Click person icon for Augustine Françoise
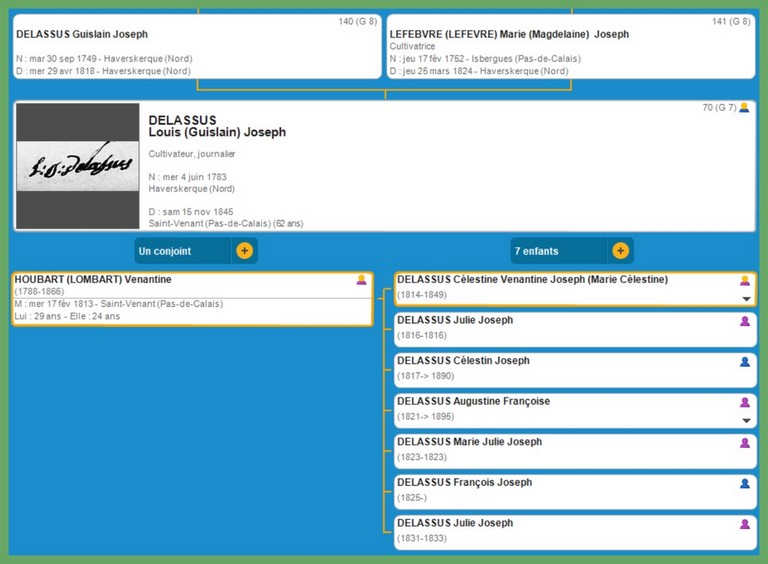The image size is (768, 564). point(744,402)
